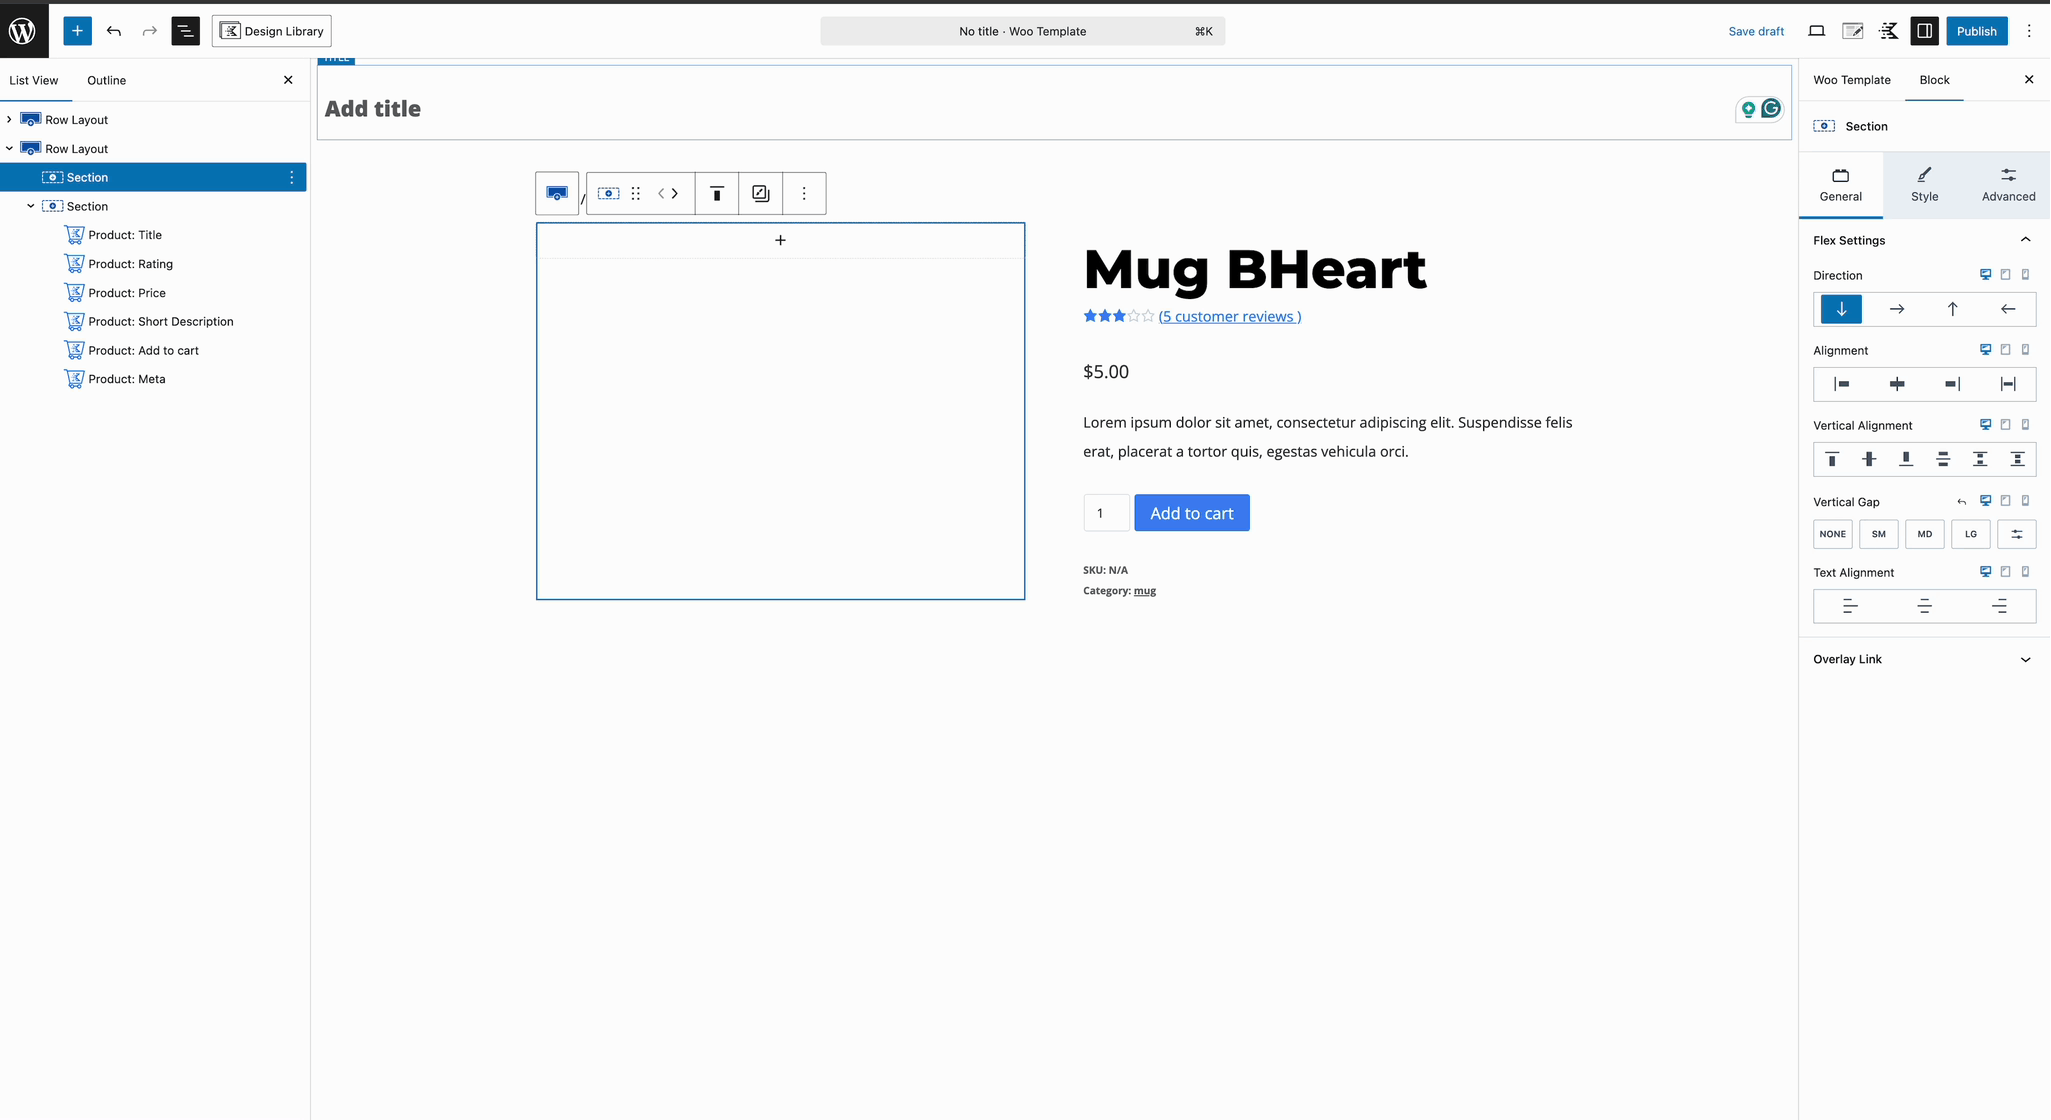Select the parent Row Layout in block toolbar
The image size is (2051, 1120).
[x=557, y=193]
